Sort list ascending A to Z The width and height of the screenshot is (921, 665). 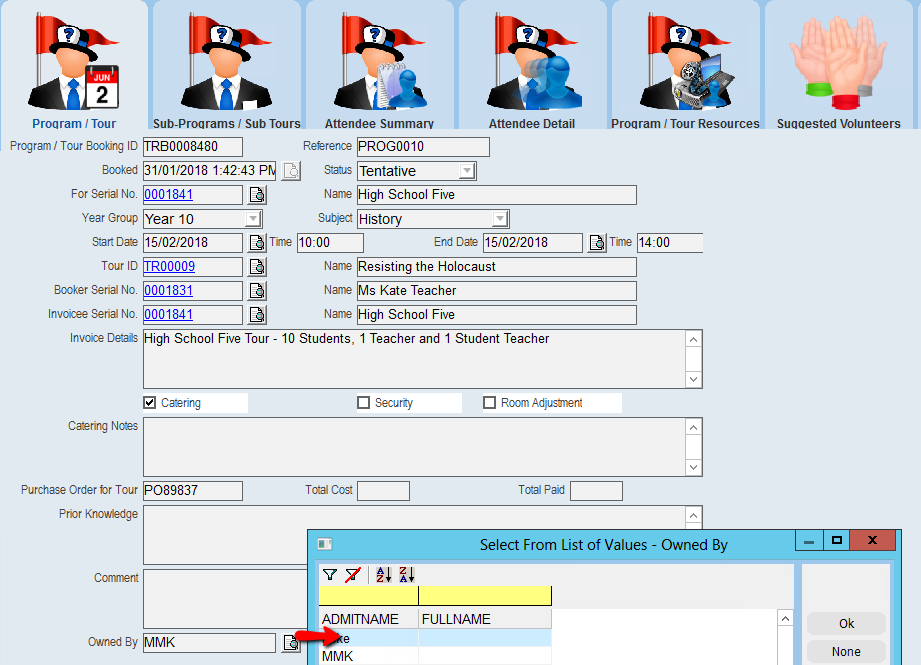coord(383,575)
